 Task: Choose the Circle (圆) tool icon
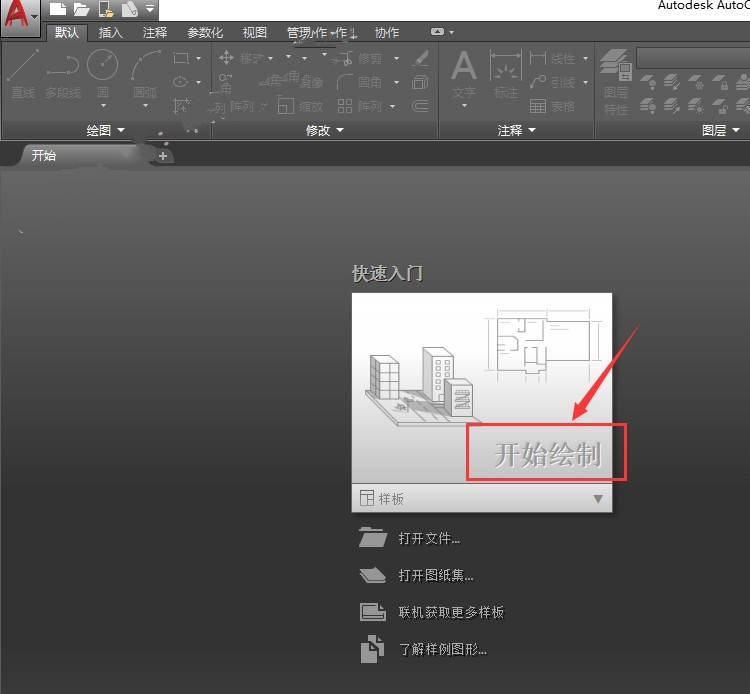[102, 66]
